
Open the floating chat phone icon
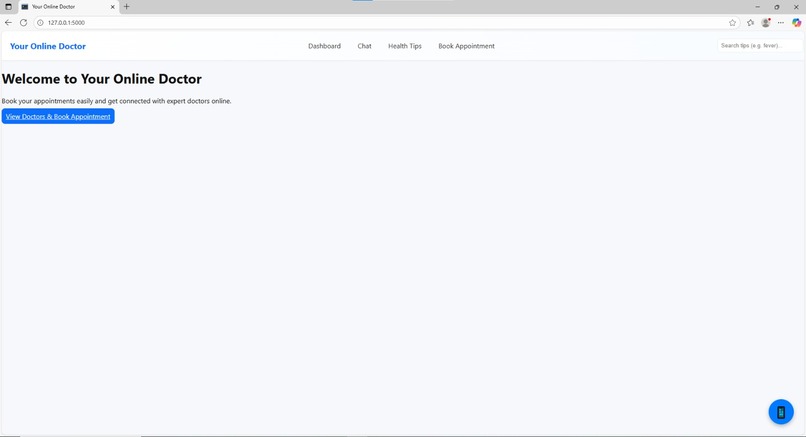pos(781,412)
